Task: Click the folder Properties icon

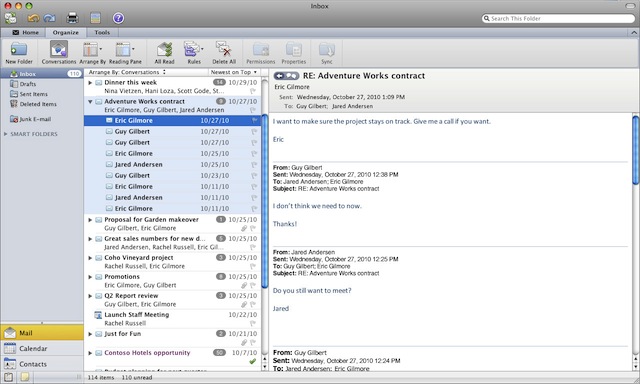Action: 293,53
